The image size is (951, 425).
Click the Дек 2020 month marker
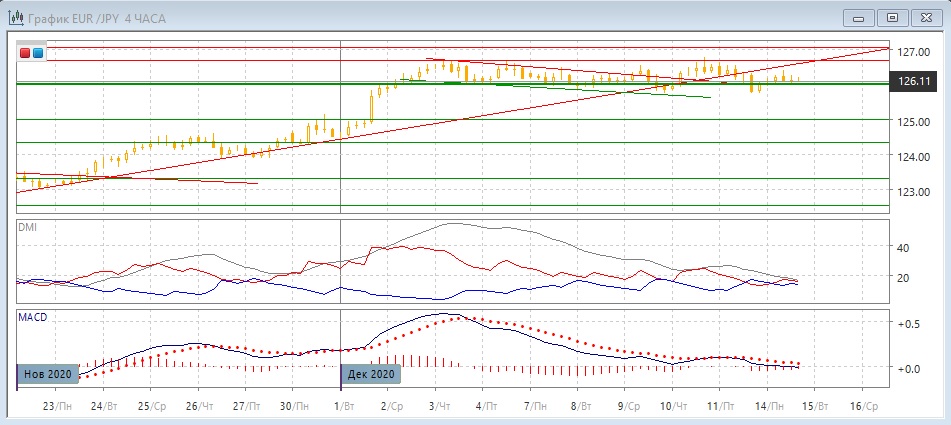pyautogui.click(x=372, y=374)
